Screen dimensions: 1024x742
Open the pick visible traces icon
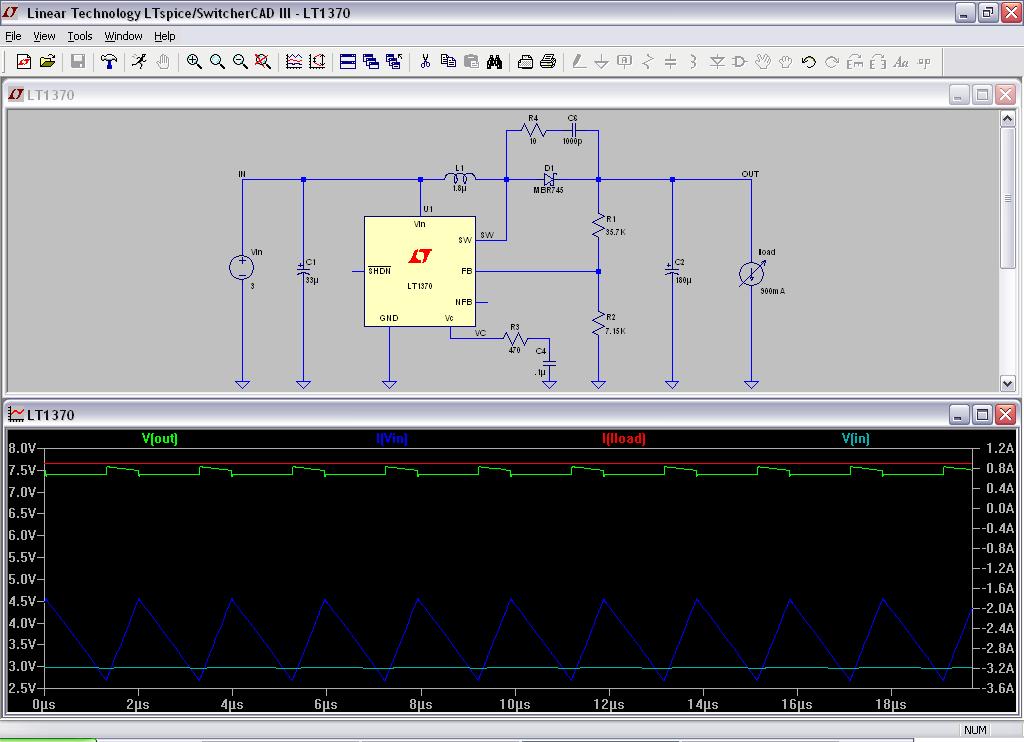point(294,61)
